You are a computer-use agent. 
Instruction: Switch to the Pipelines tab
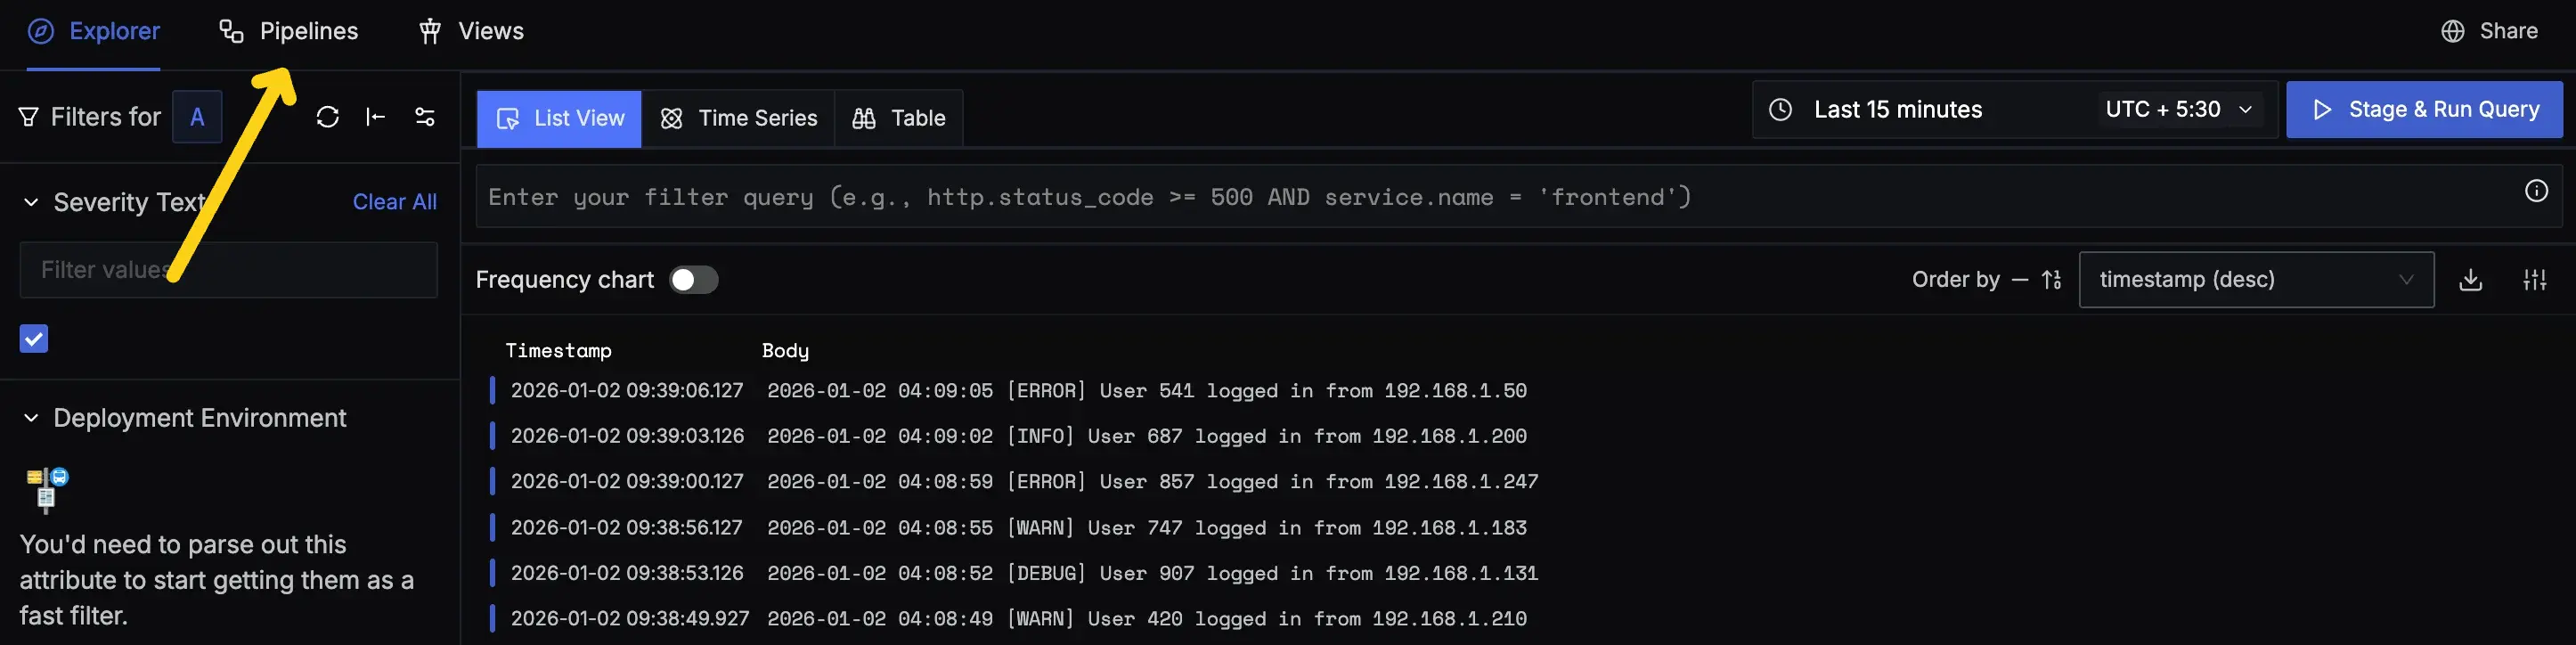pyautogui.click(x=309, y=31)
